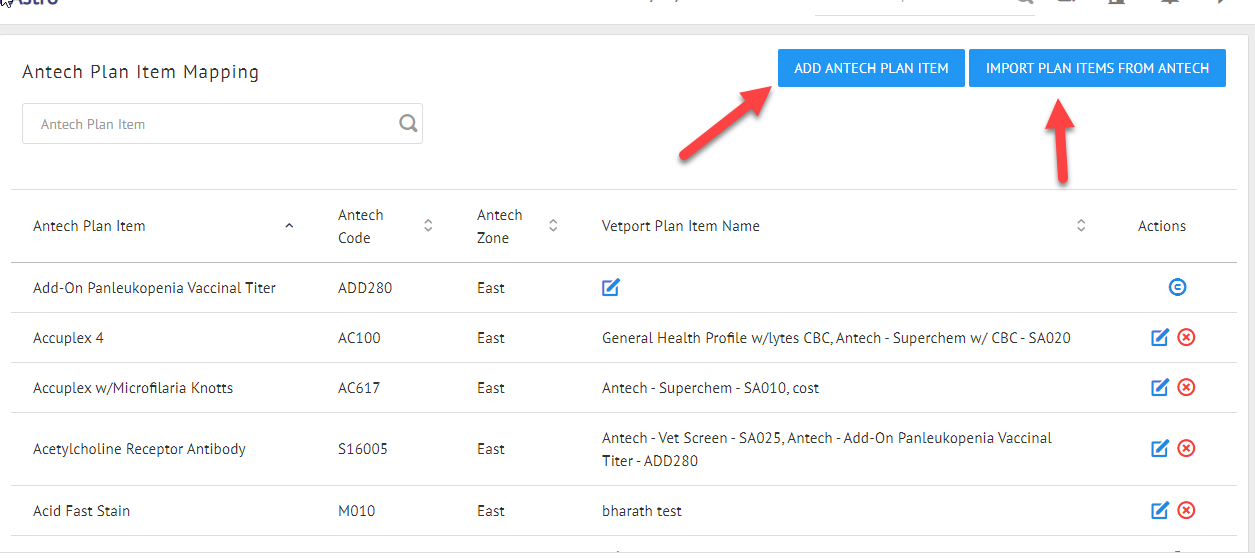The image size is (1255, 559).
Task: Delete Accuplex w/Microfilaria Knotts mapping
Action: coord(1186,387)
